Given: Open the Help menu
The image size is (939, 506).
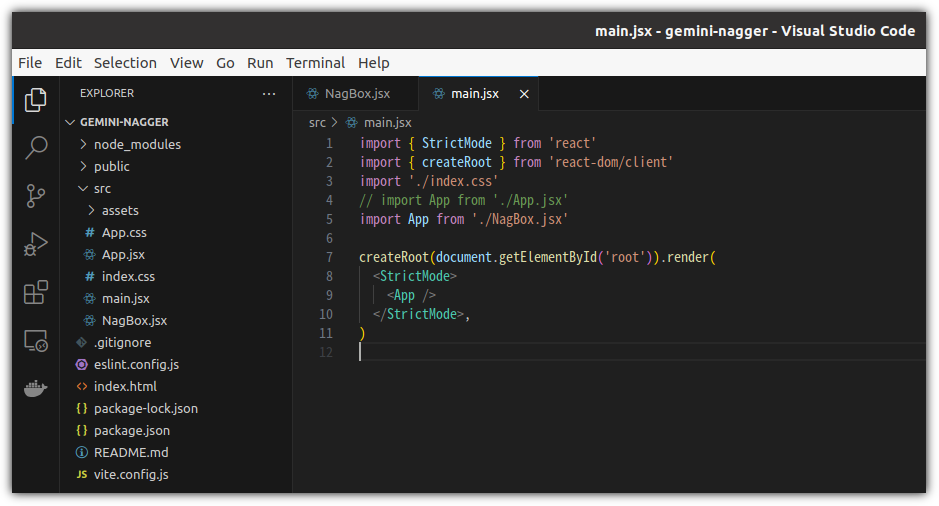Looking at the screenshot, I should point(374,63).
